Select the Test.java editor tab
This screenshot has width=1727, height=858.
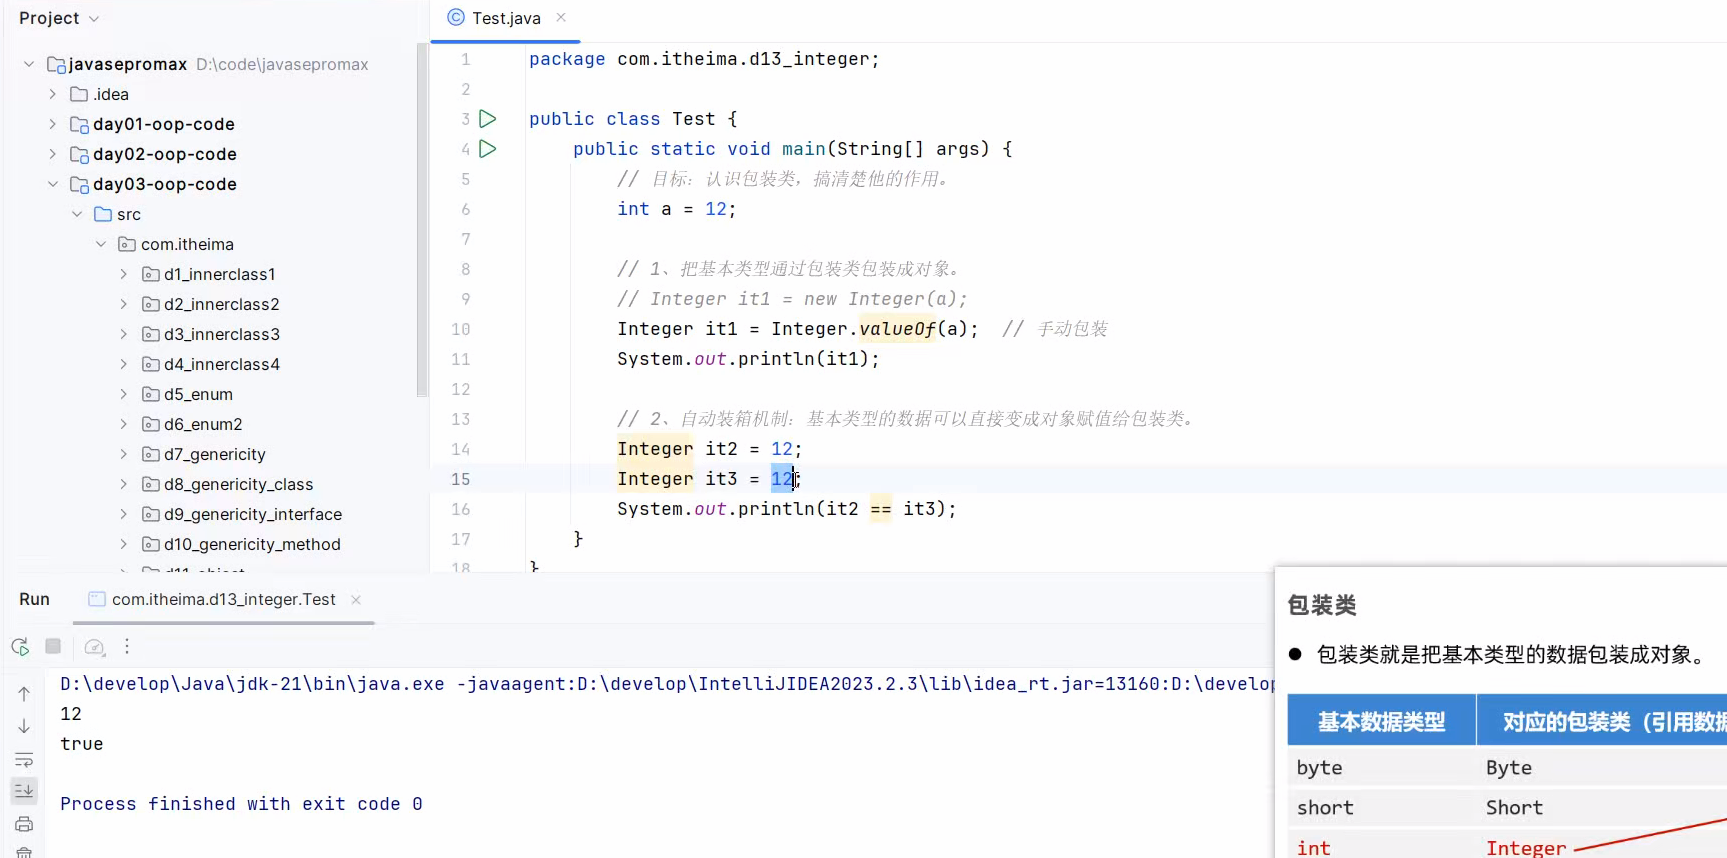(x=506, y=18)
